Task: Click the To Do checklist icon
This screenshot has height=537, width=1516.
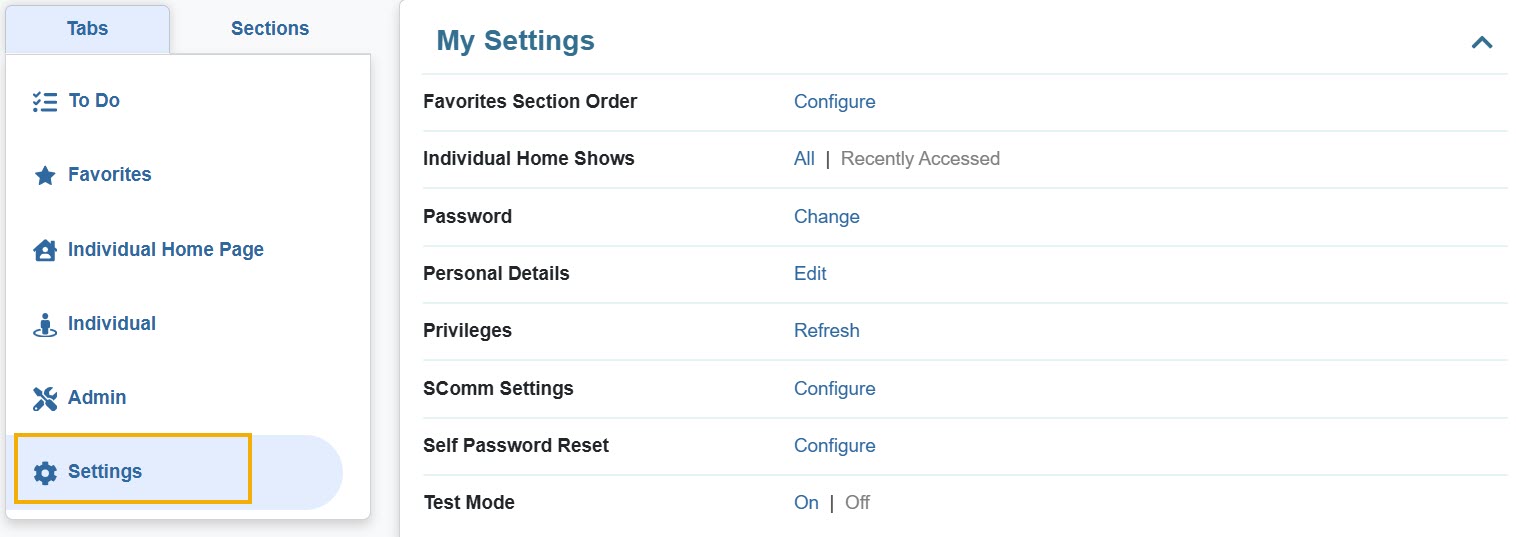Action: coord(44,101)
